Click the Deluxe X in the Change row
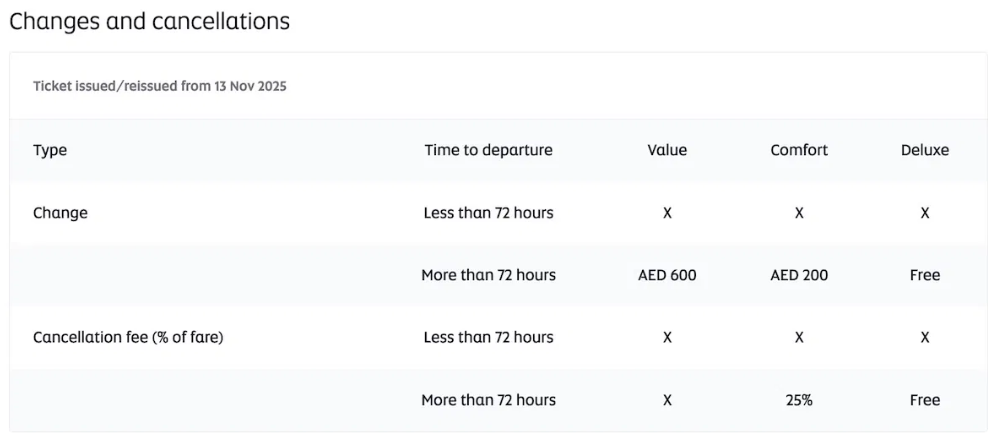Viewport: 988px width, 433px height. tap(925, 213)
